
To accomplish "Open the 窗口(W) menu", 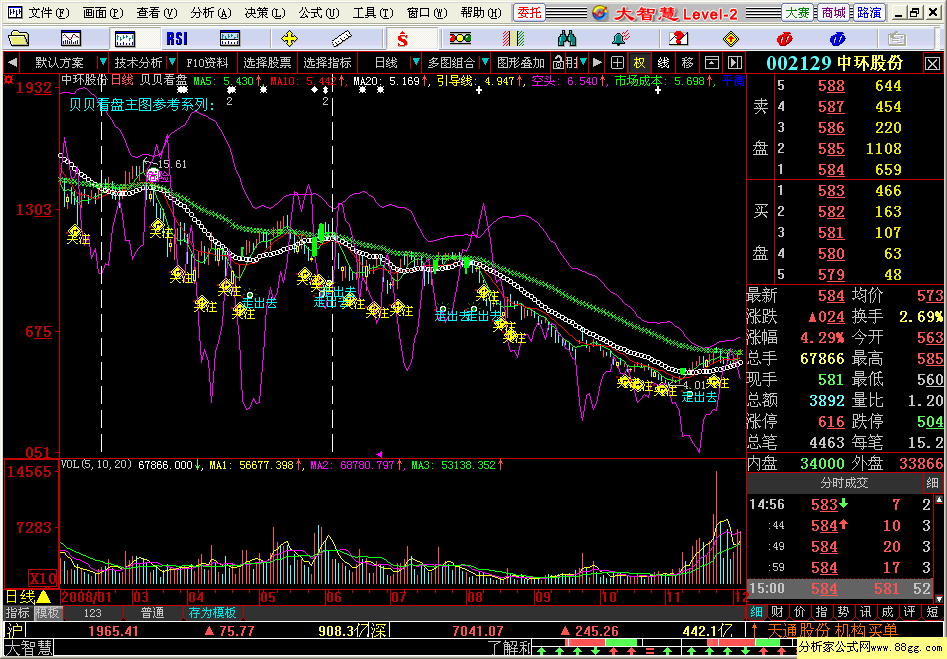I will click(427, 13).
